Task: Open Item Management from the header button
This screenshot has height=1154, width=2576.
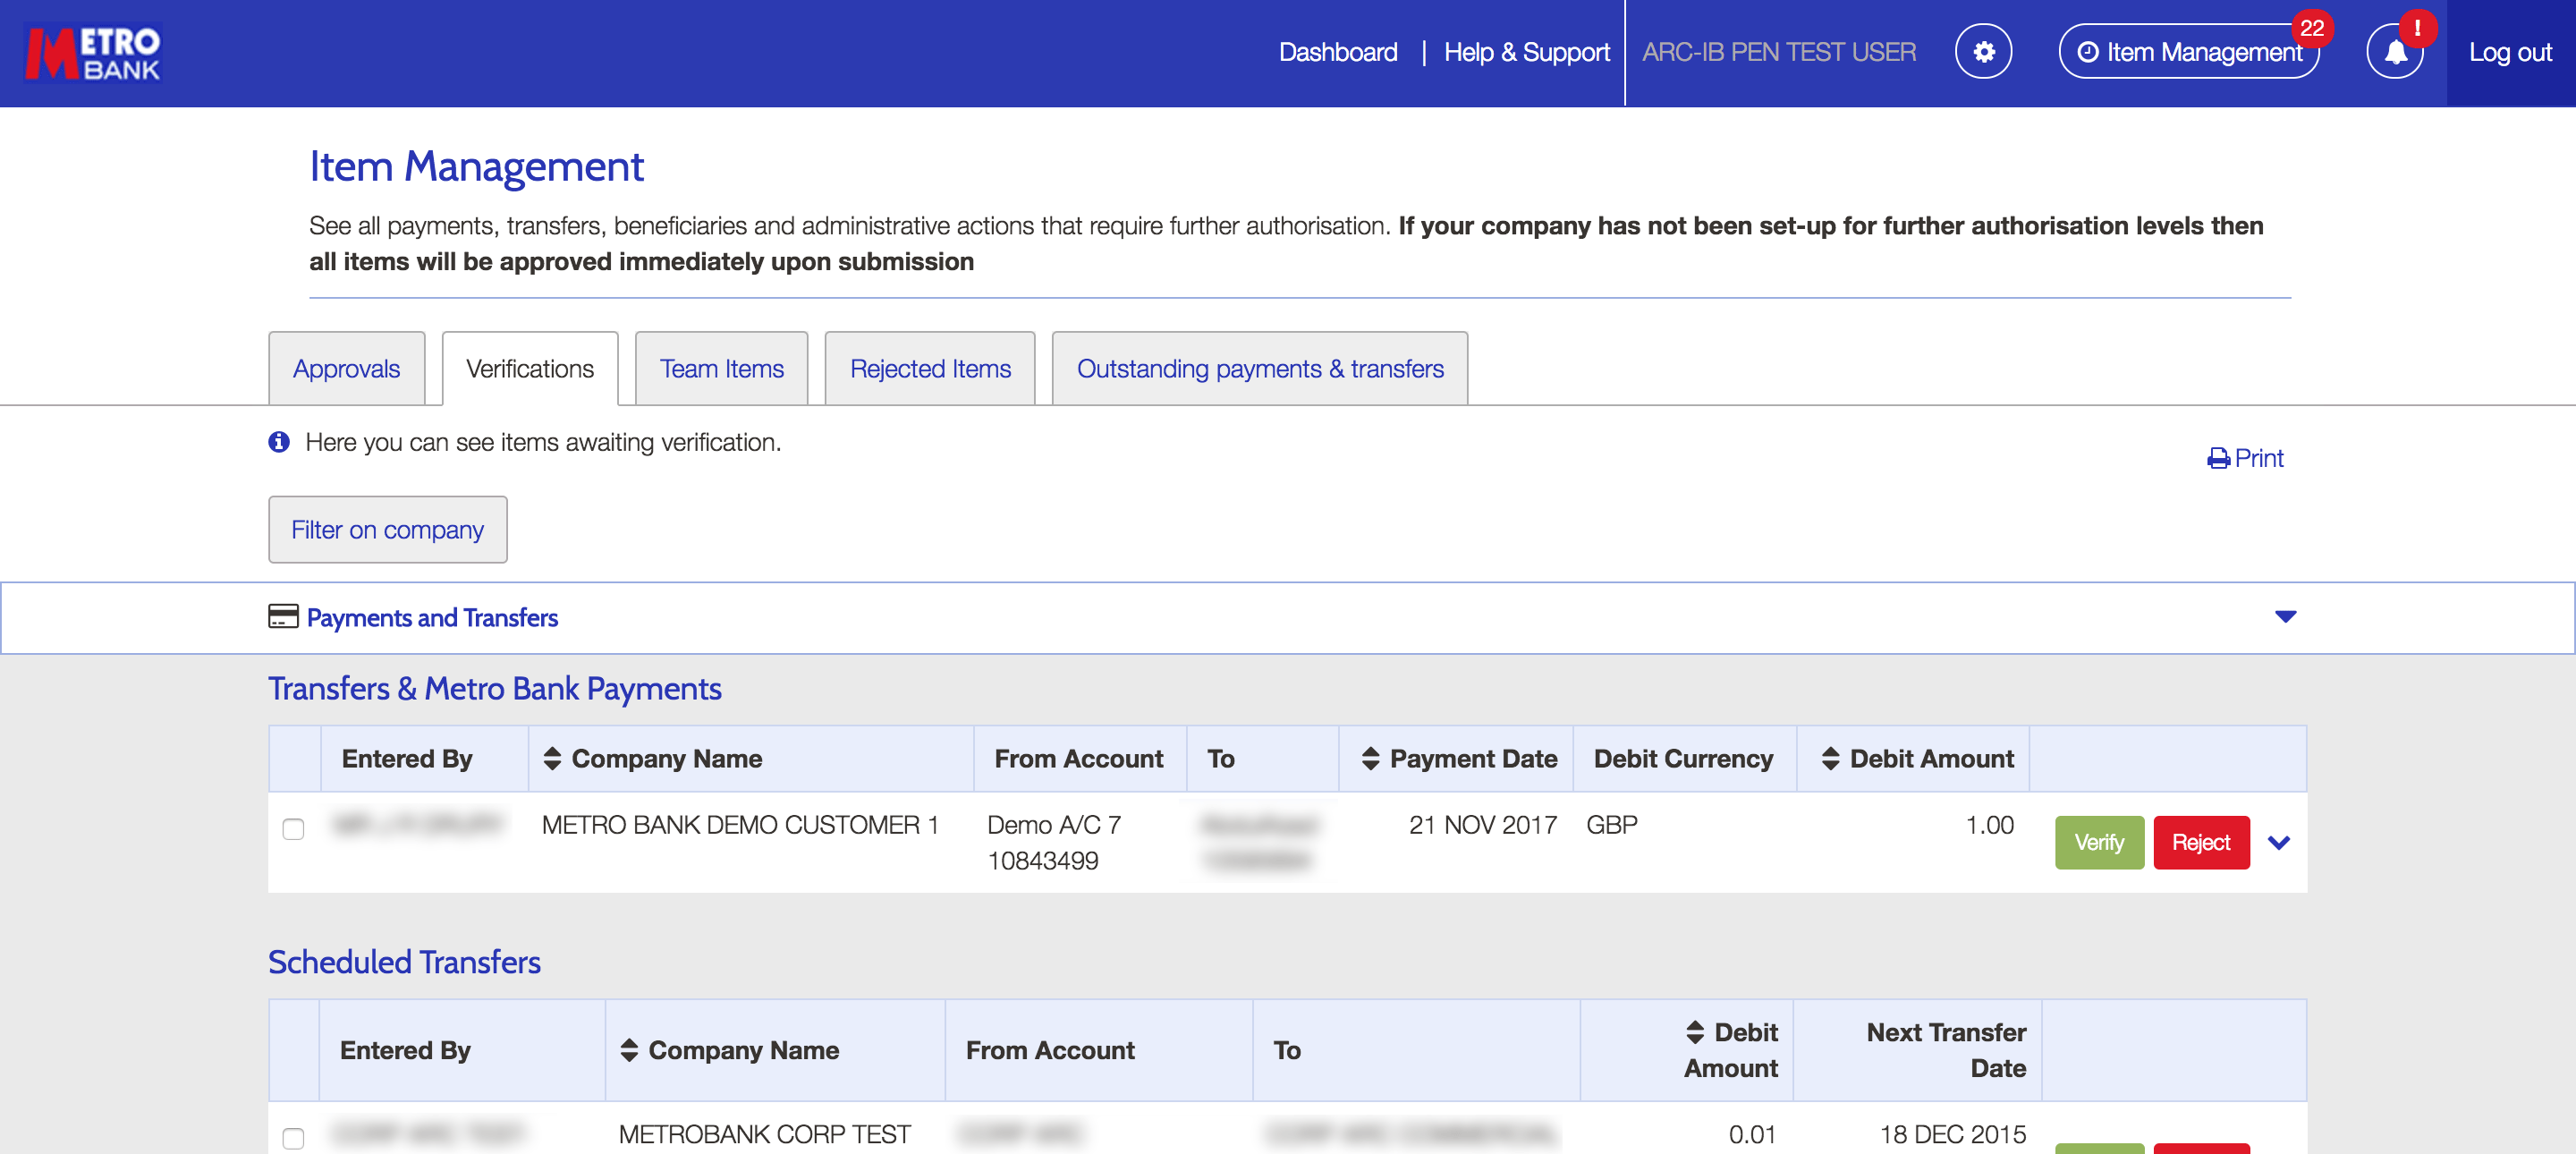Action: coord(2189,52)
